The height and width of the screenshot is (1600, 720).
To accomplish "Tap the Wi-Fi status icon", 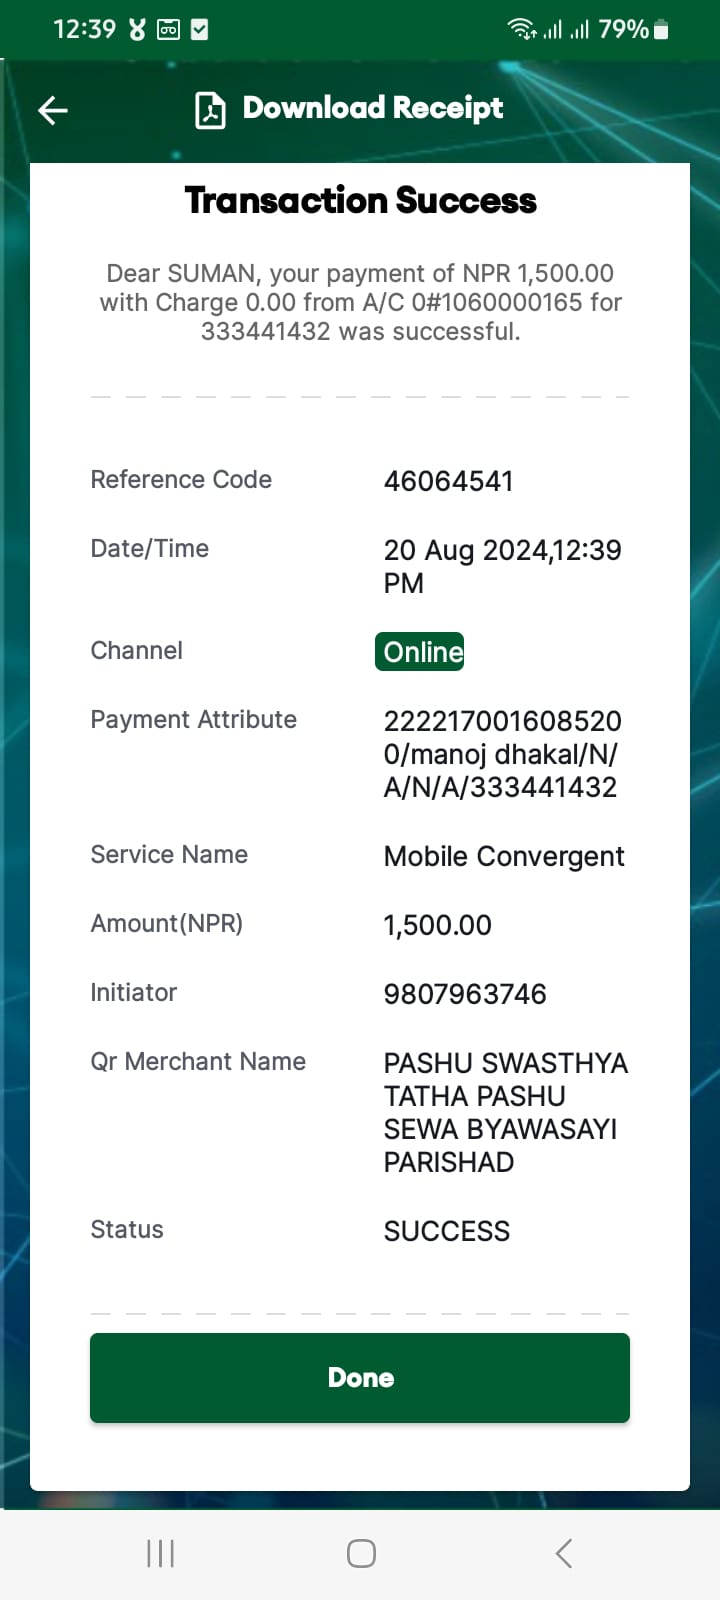I will point(522,29).
